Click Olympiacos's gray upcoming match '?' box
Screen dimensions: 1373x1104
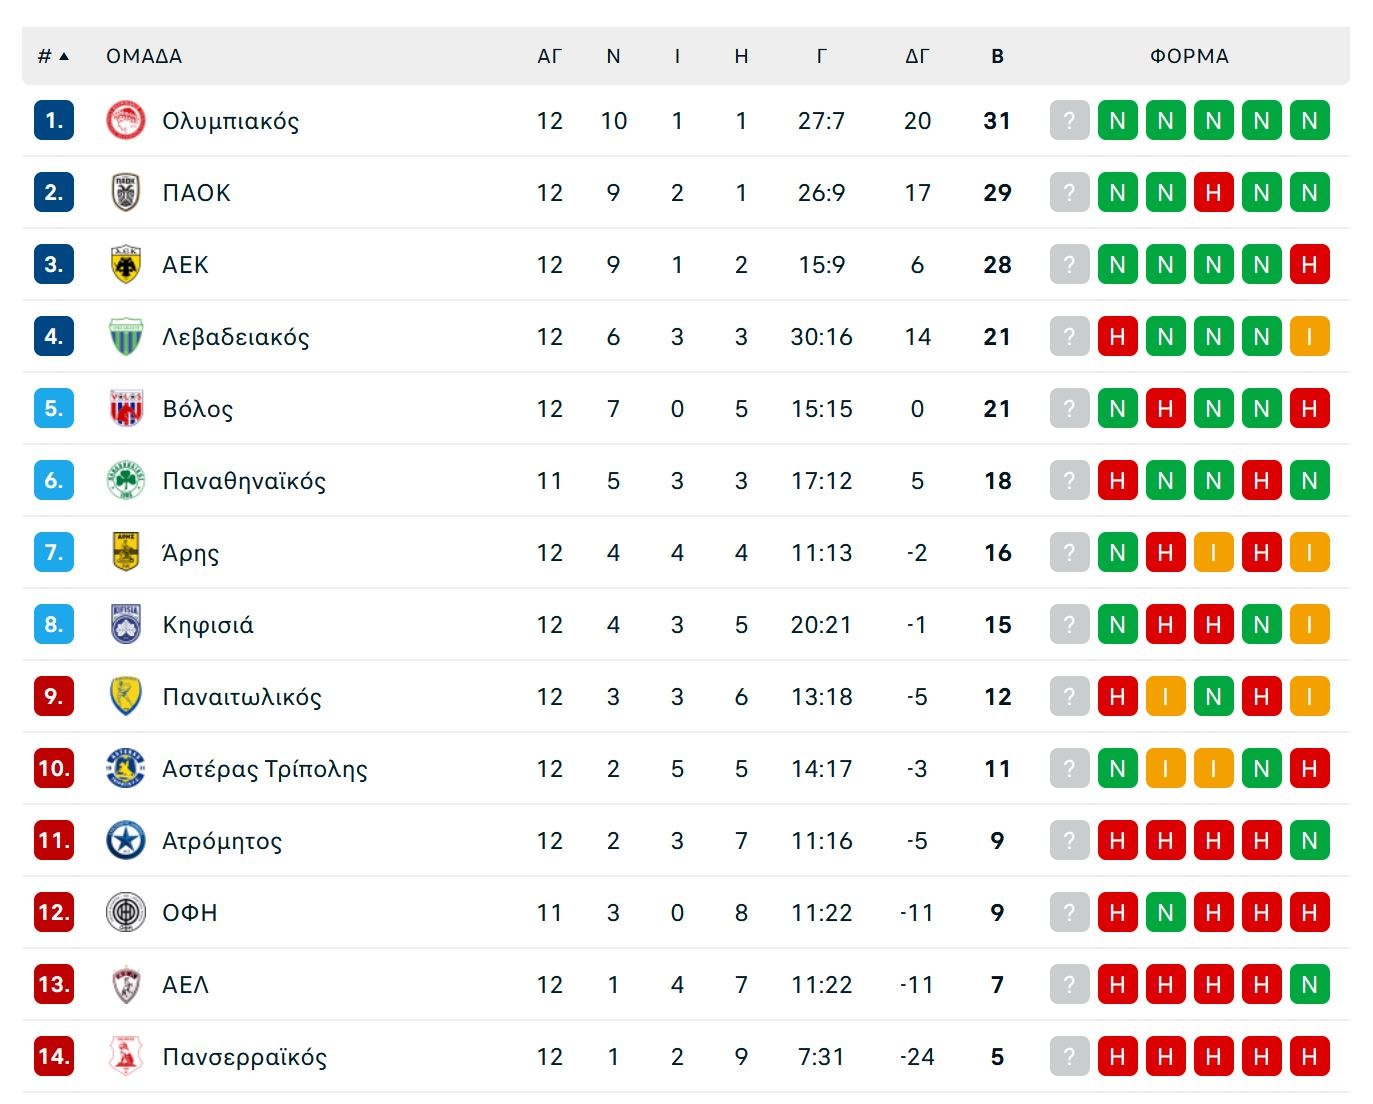click(x=1069, y=121)
